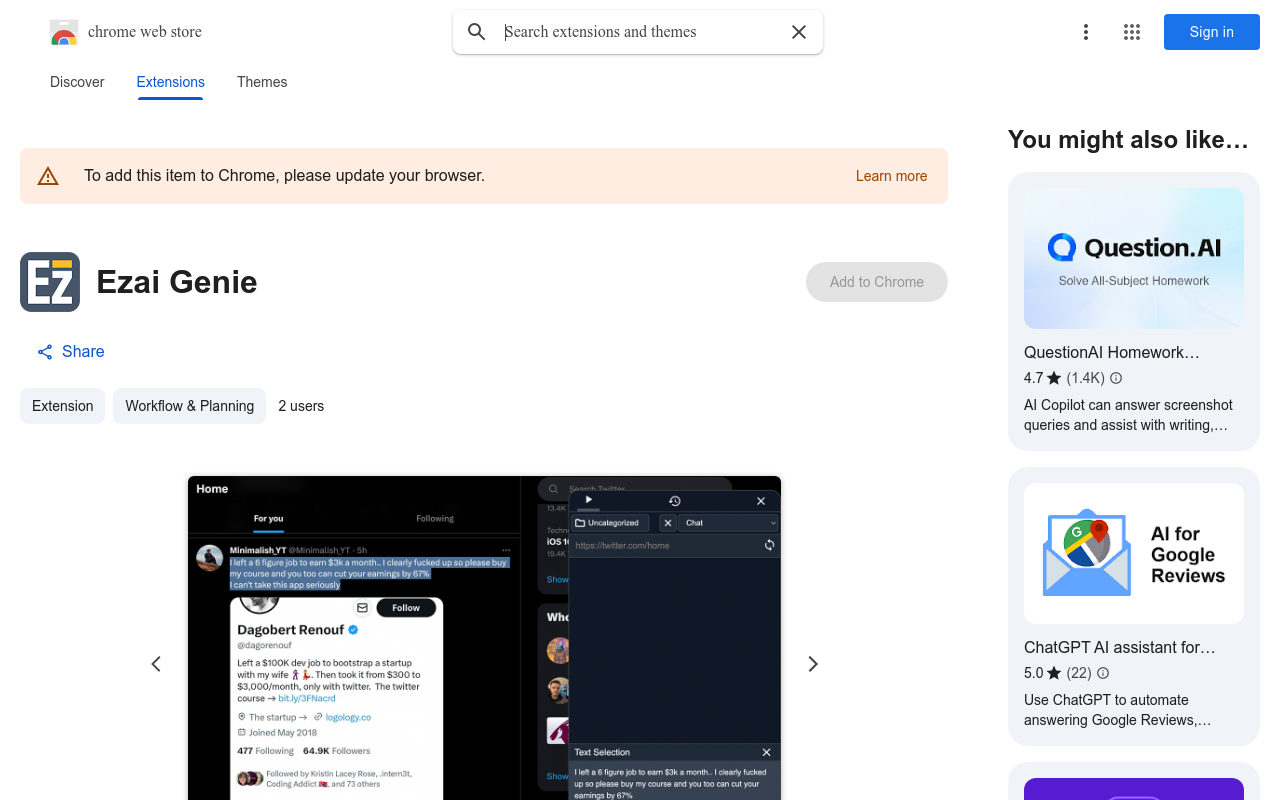Click Use ChatGPT to automate description
This screenshot has width=1280, height=800.
[x=1118, y=710]
